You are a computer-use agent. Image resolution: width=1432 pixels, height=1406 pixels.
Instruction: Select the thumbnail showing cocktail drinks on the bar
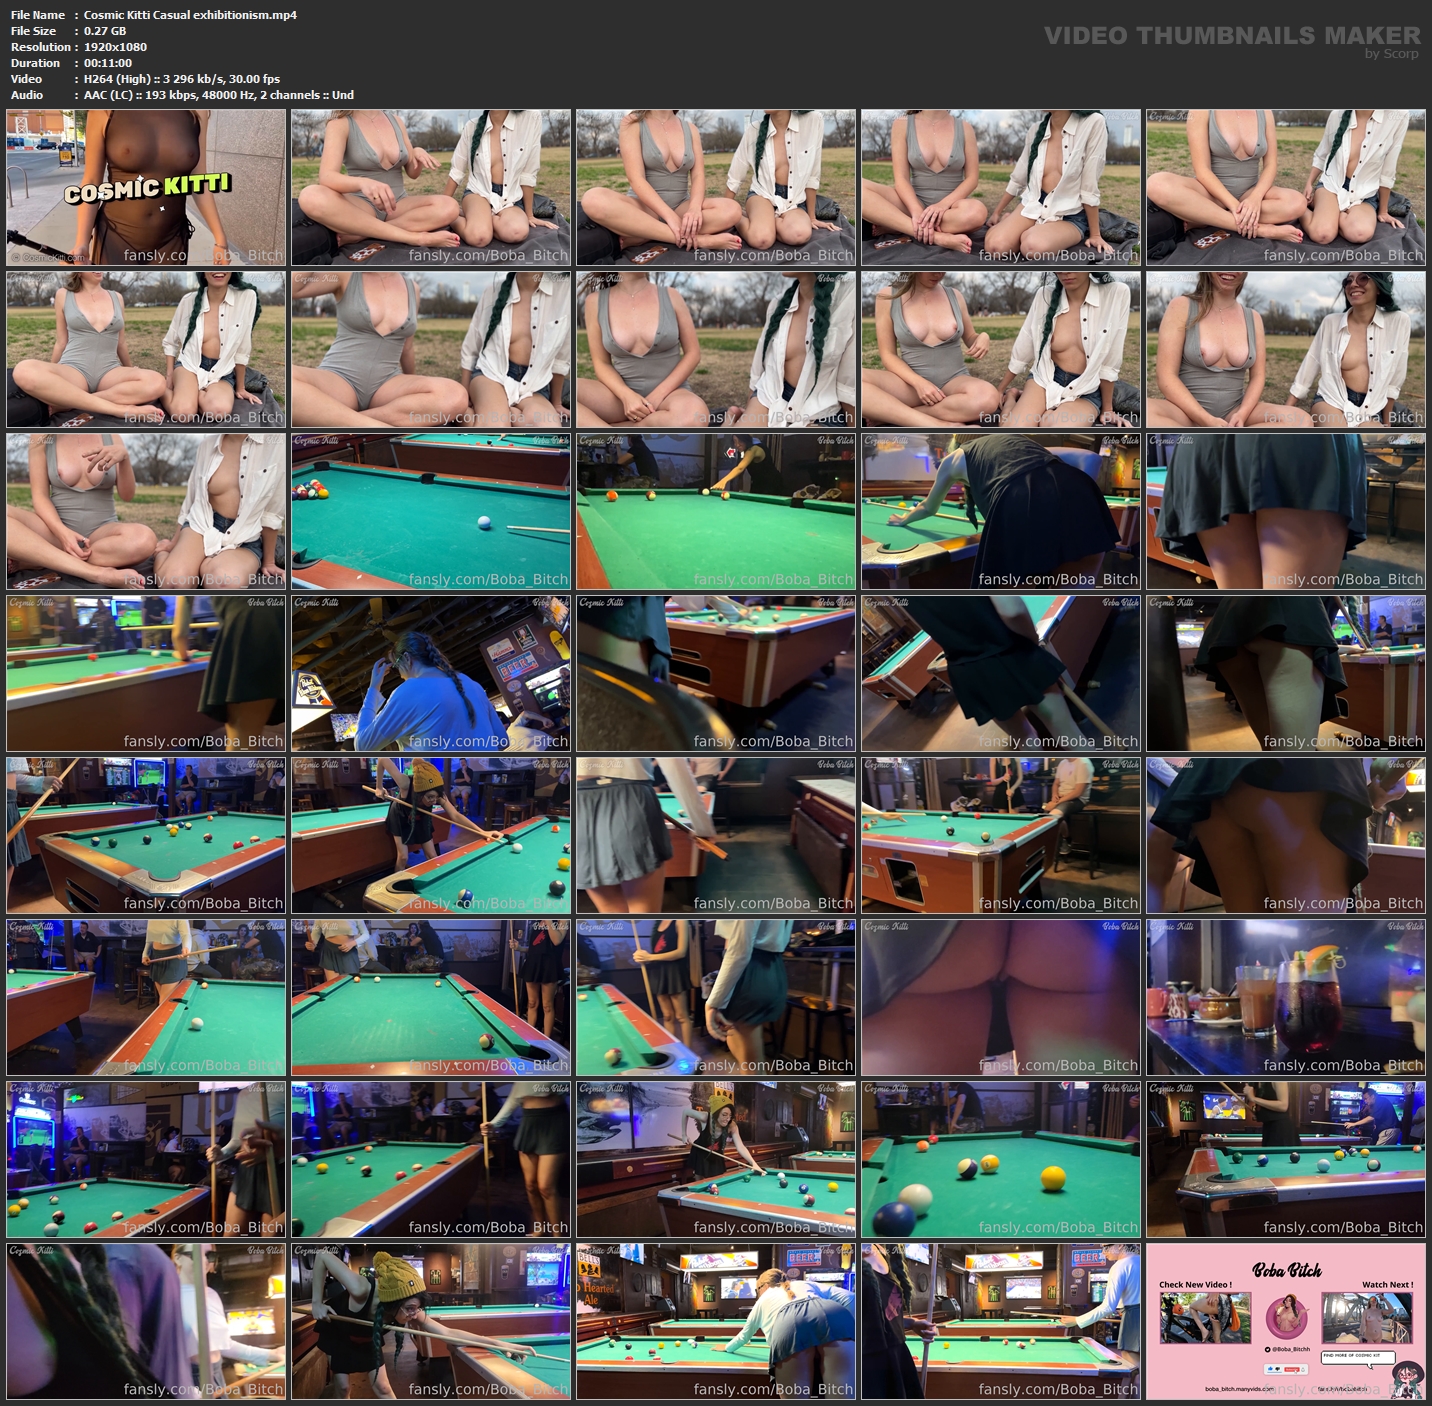pyautogui.click(x=1286, y=998)
